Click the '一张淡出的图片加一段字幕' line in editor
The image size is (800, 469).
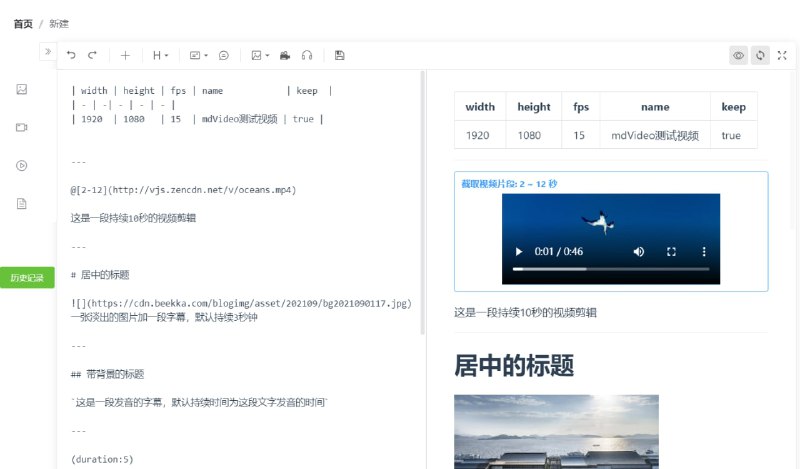[164, 317]
